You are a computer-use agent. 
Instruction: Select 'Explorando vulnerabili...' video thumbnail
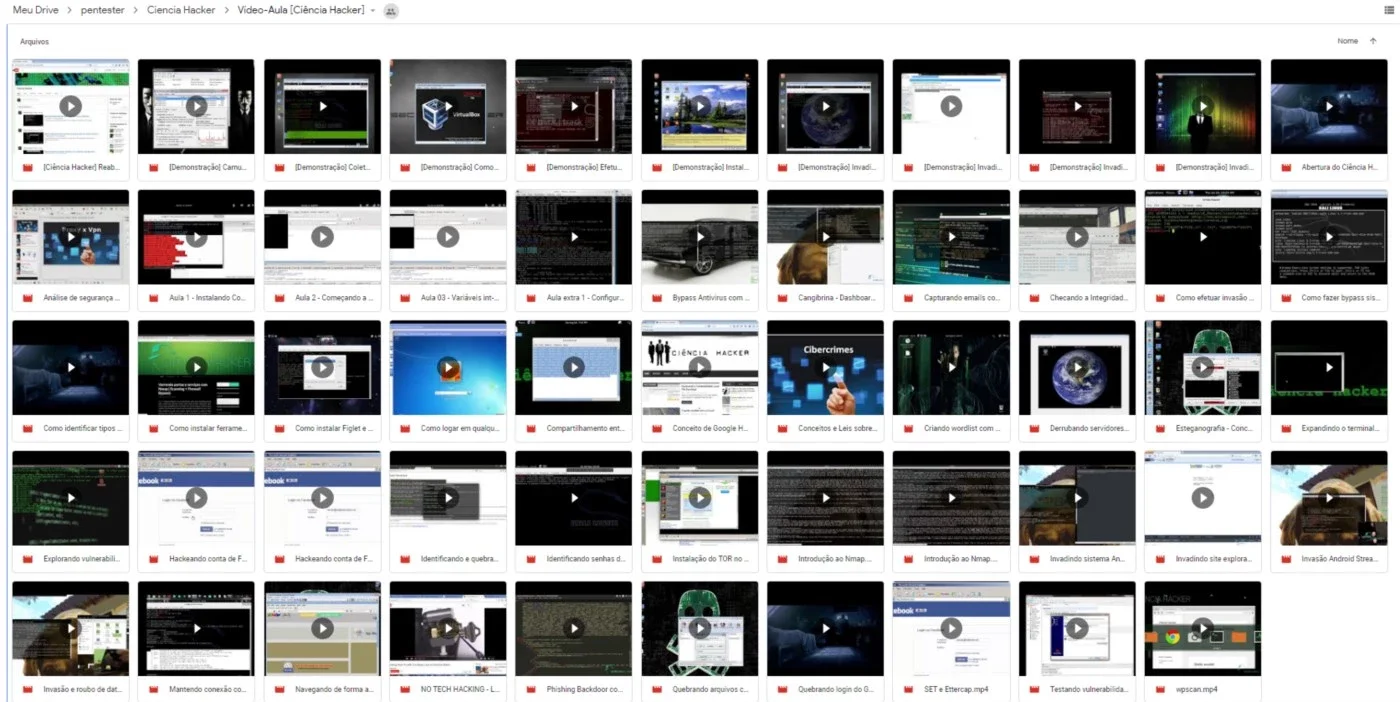(x=70, y=498)
